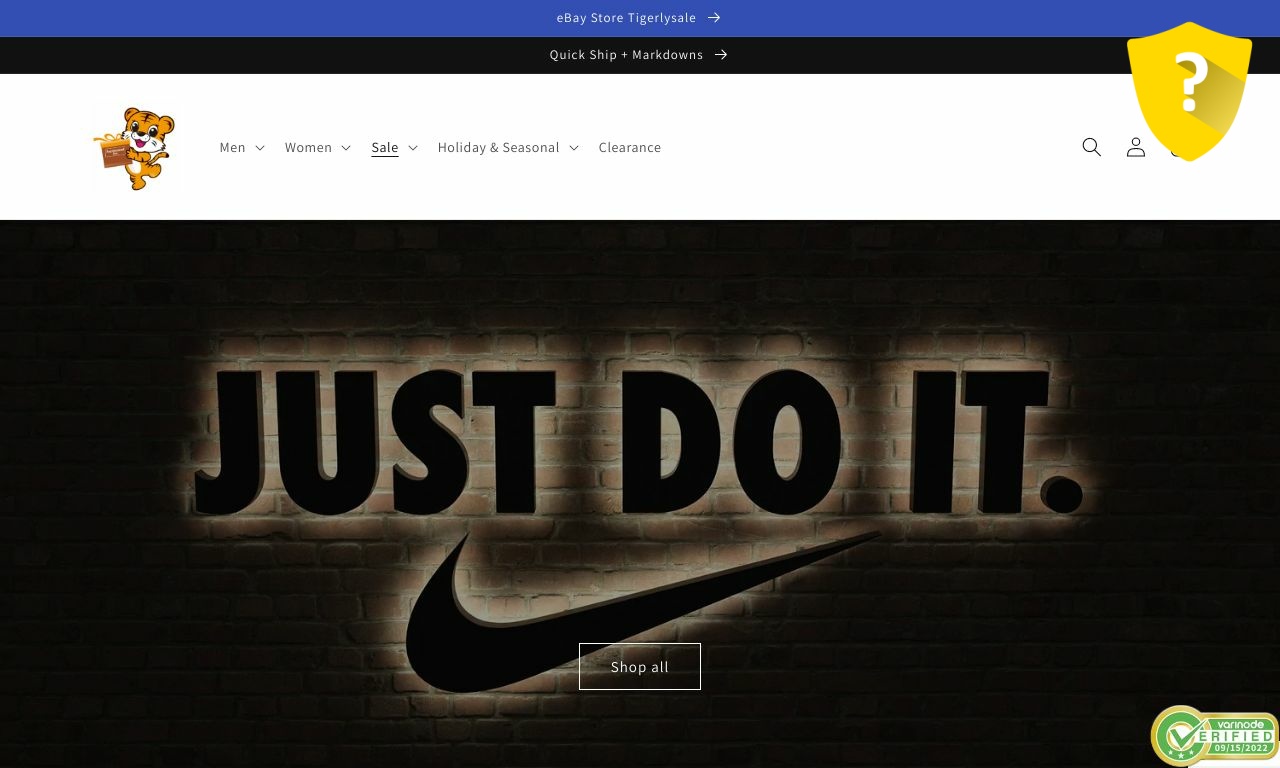Open the eBay Store Tigerlysale link
Image resolution: width=1280 pixels, height=768 pixels.
639,18
